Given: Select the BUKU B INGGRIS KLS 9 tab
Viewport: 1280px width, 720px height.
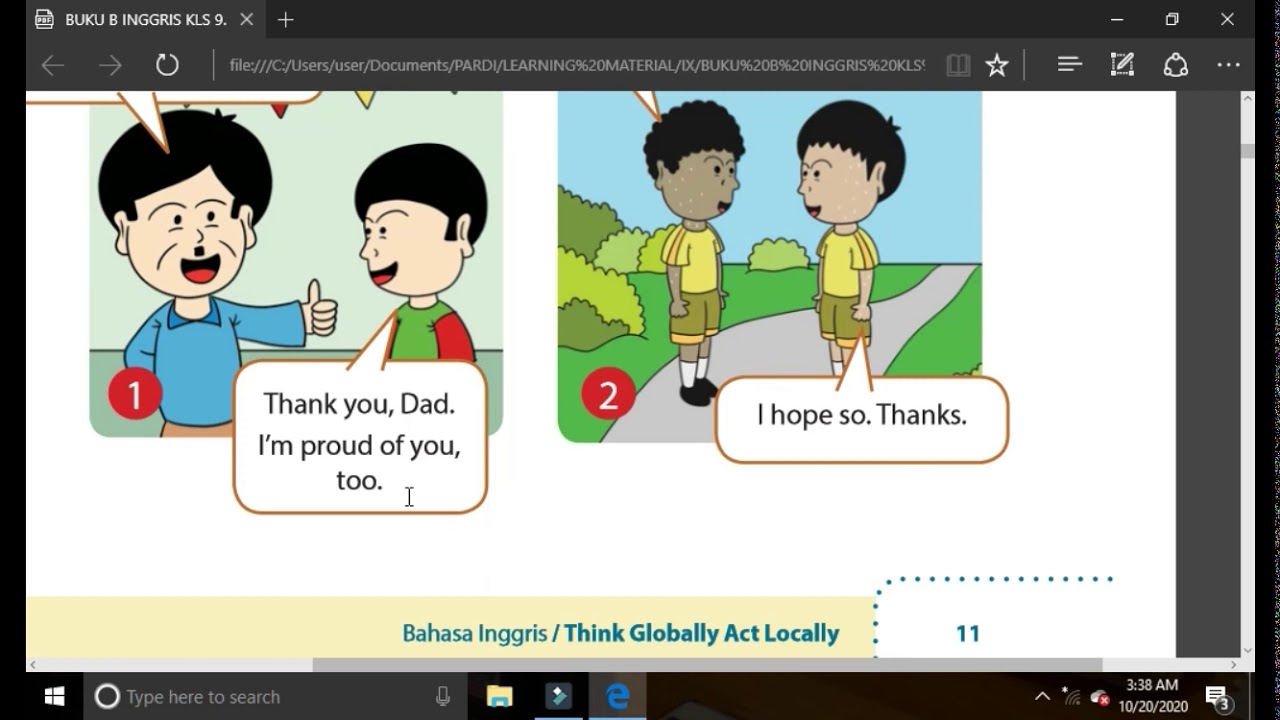Looking at the screenshot, I should 145,19.
